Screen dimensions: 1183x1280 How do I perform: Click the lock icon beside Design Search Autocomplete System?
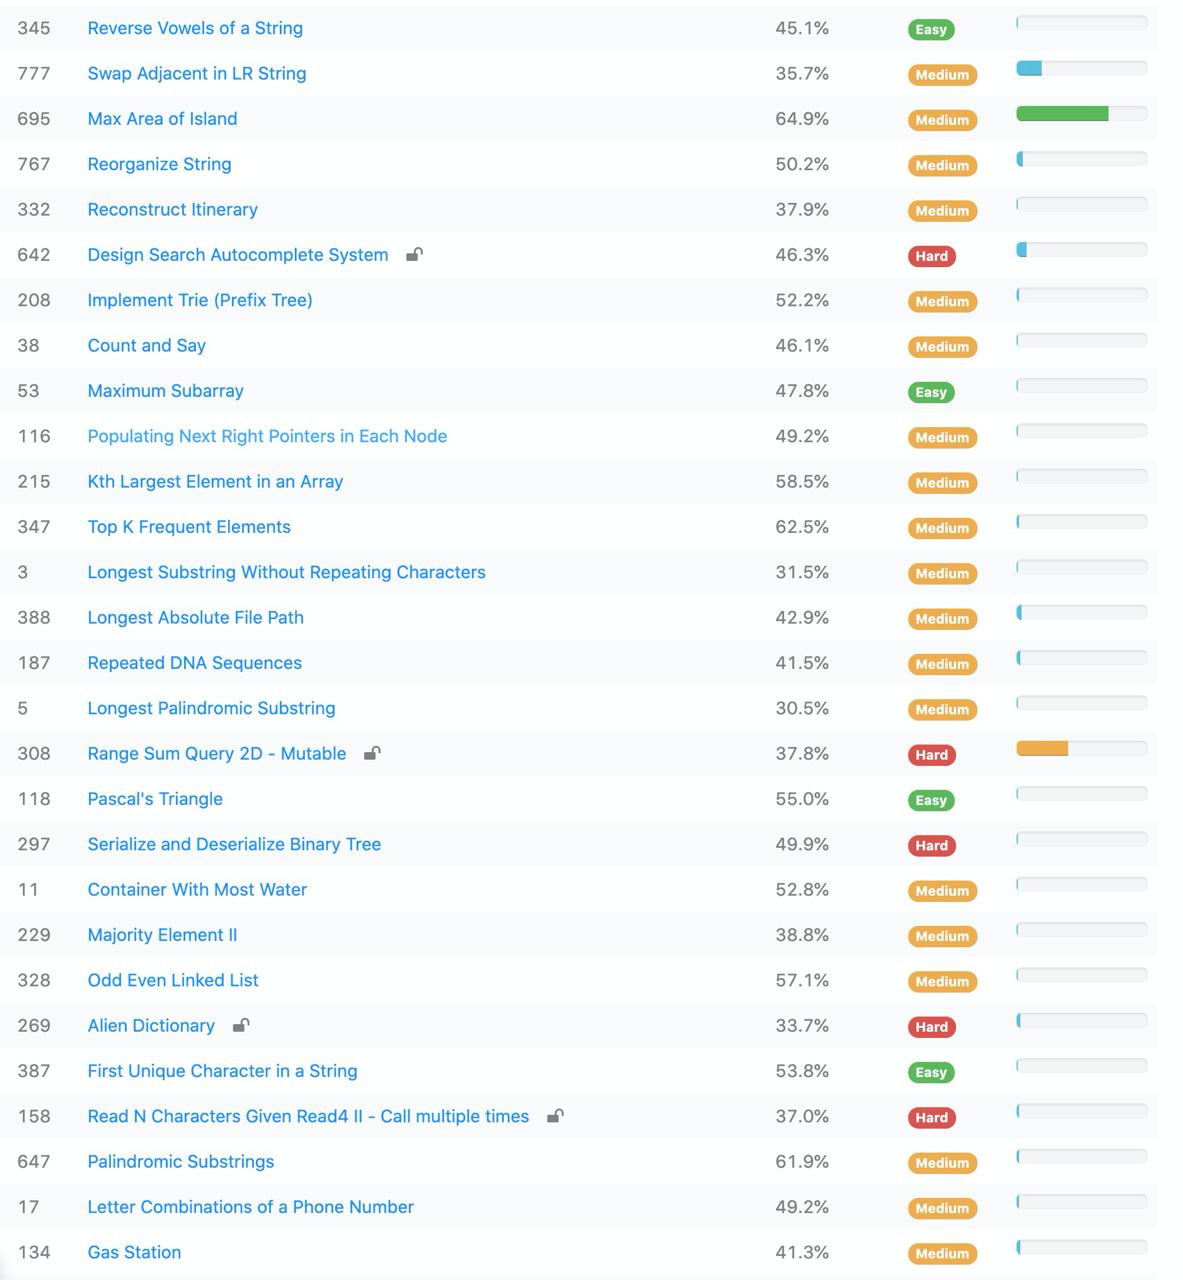click(414, 254)
